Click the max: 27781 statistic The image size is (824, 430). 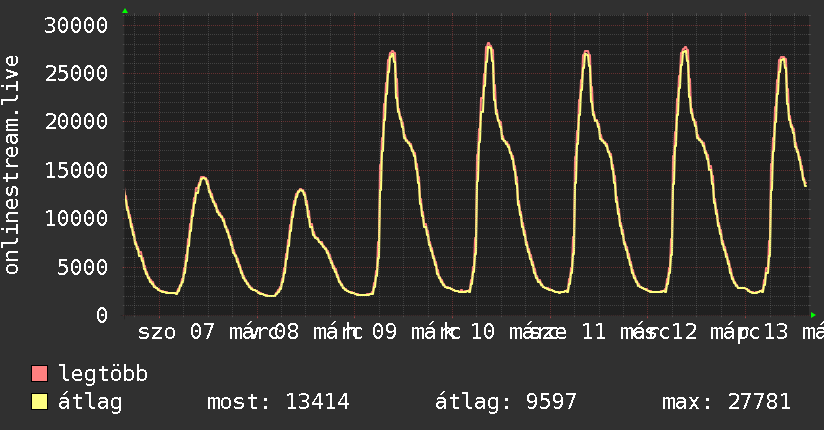(726, 402)
